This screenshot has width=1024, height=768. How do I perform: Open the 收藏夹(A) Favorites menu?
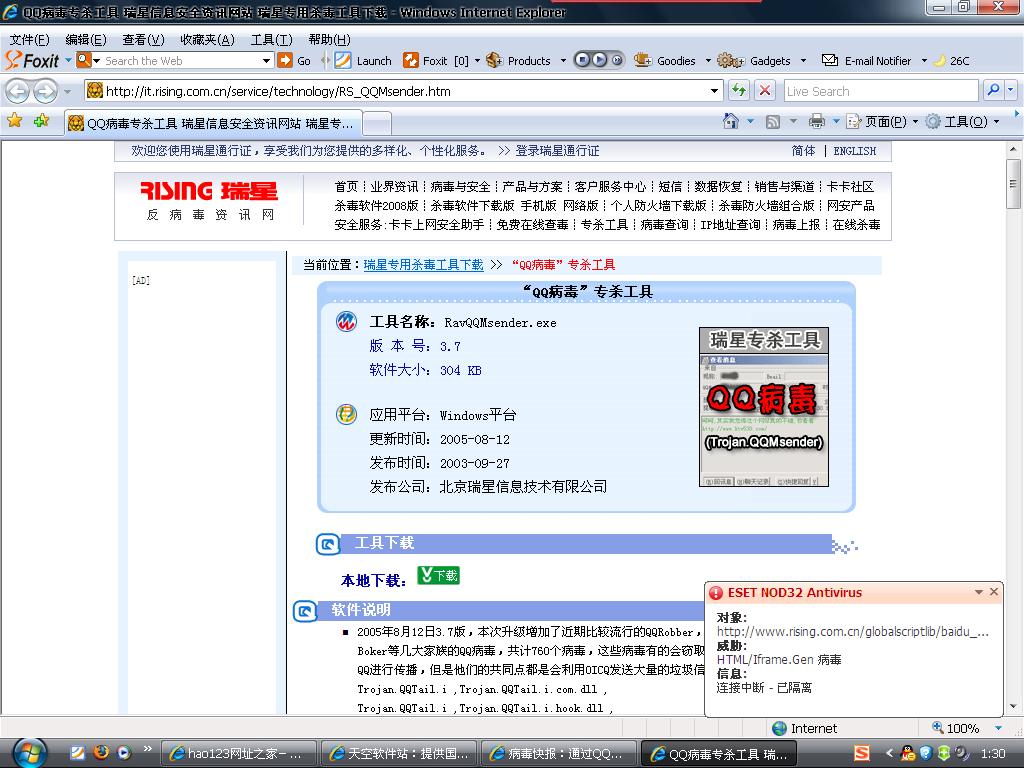[x=207, y=40]
